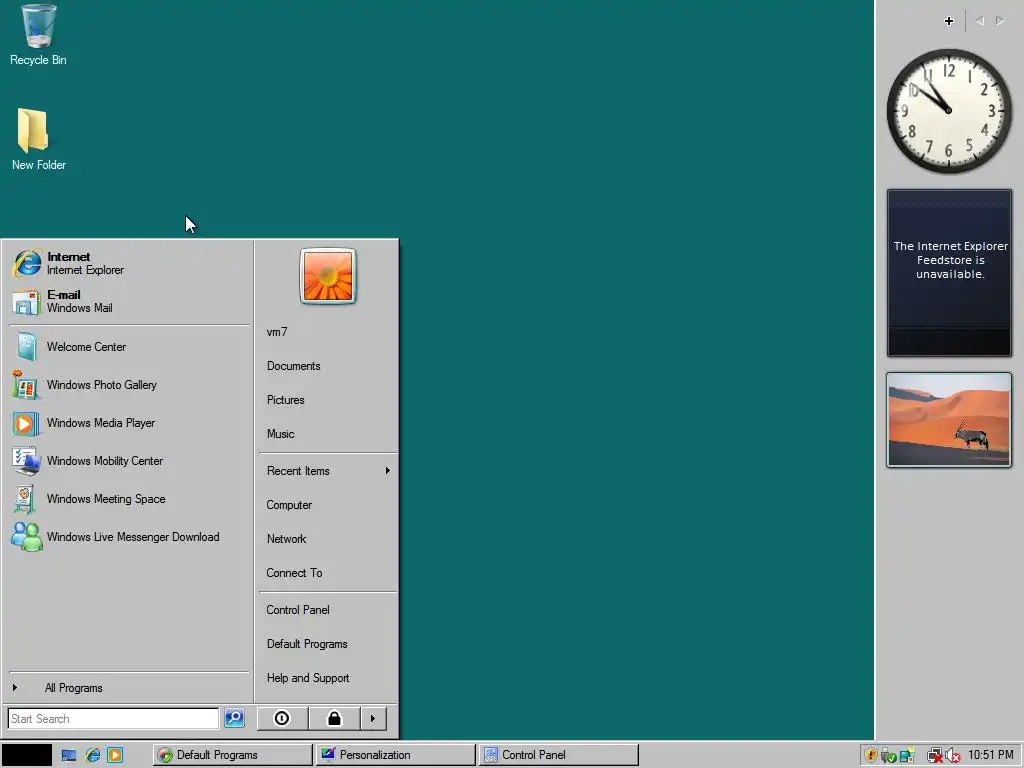Open Help and Support
This screenshot has width=1024, height=768.
point(328,678)
